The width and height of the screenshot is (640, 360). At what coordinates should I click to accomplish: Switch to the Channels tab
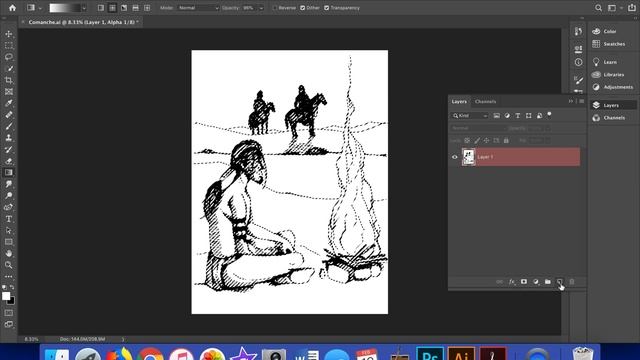(x=485, y=102)
